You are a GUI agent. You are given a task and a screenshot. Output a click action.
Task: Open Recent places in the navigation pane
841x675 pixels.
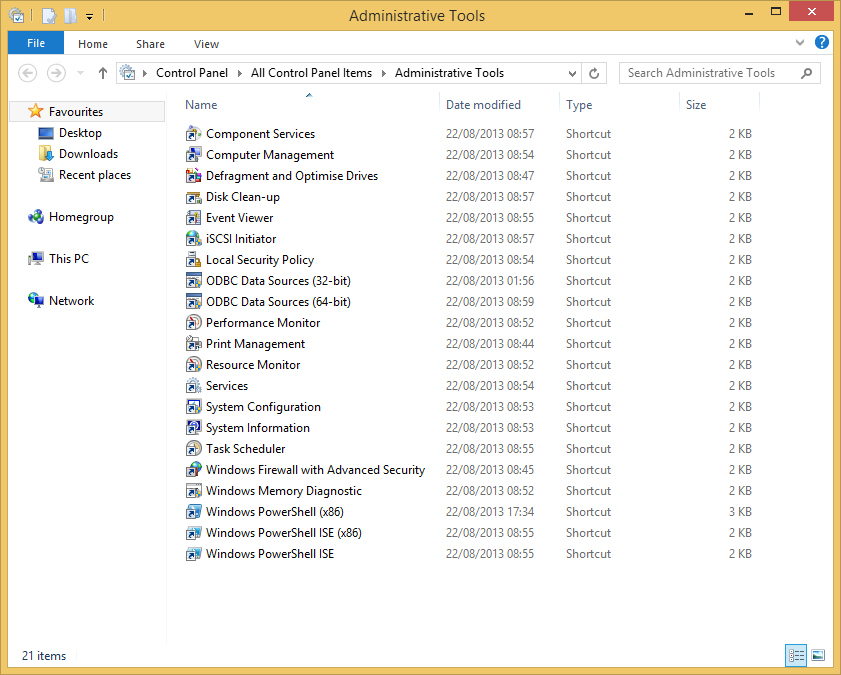(x=94, y=175)
